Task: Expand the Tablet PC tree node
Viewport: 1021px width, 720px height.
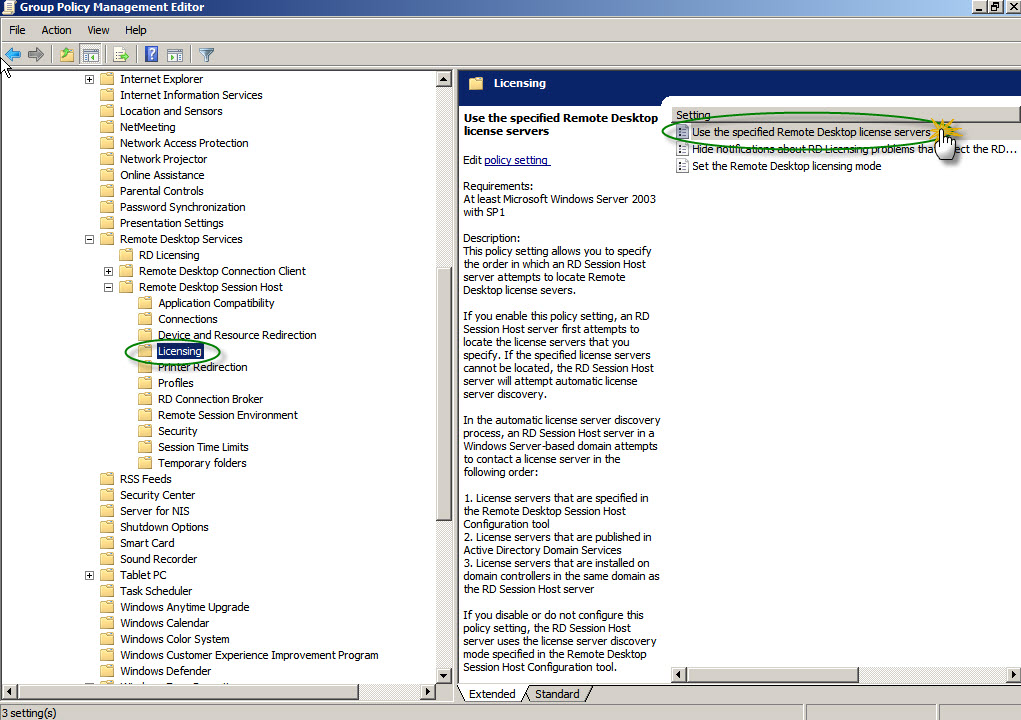Action: pyautogui.click(x=89, y=575)
